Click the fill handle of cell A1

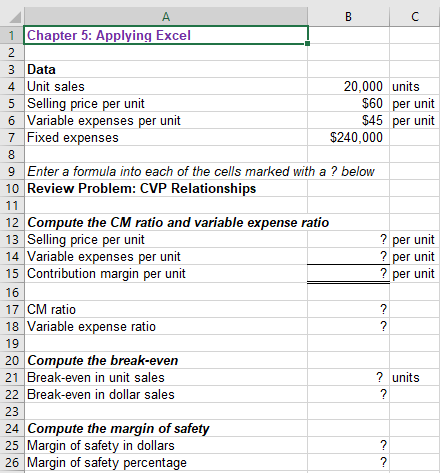click(307, 44)
